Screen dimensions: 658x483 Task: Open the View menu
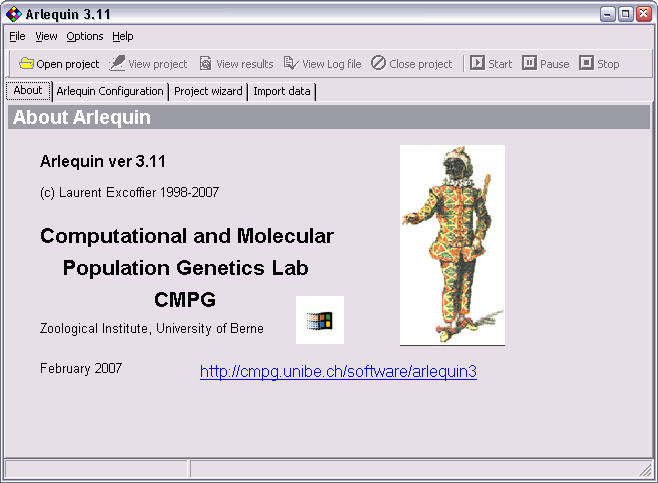coord(46,37)
